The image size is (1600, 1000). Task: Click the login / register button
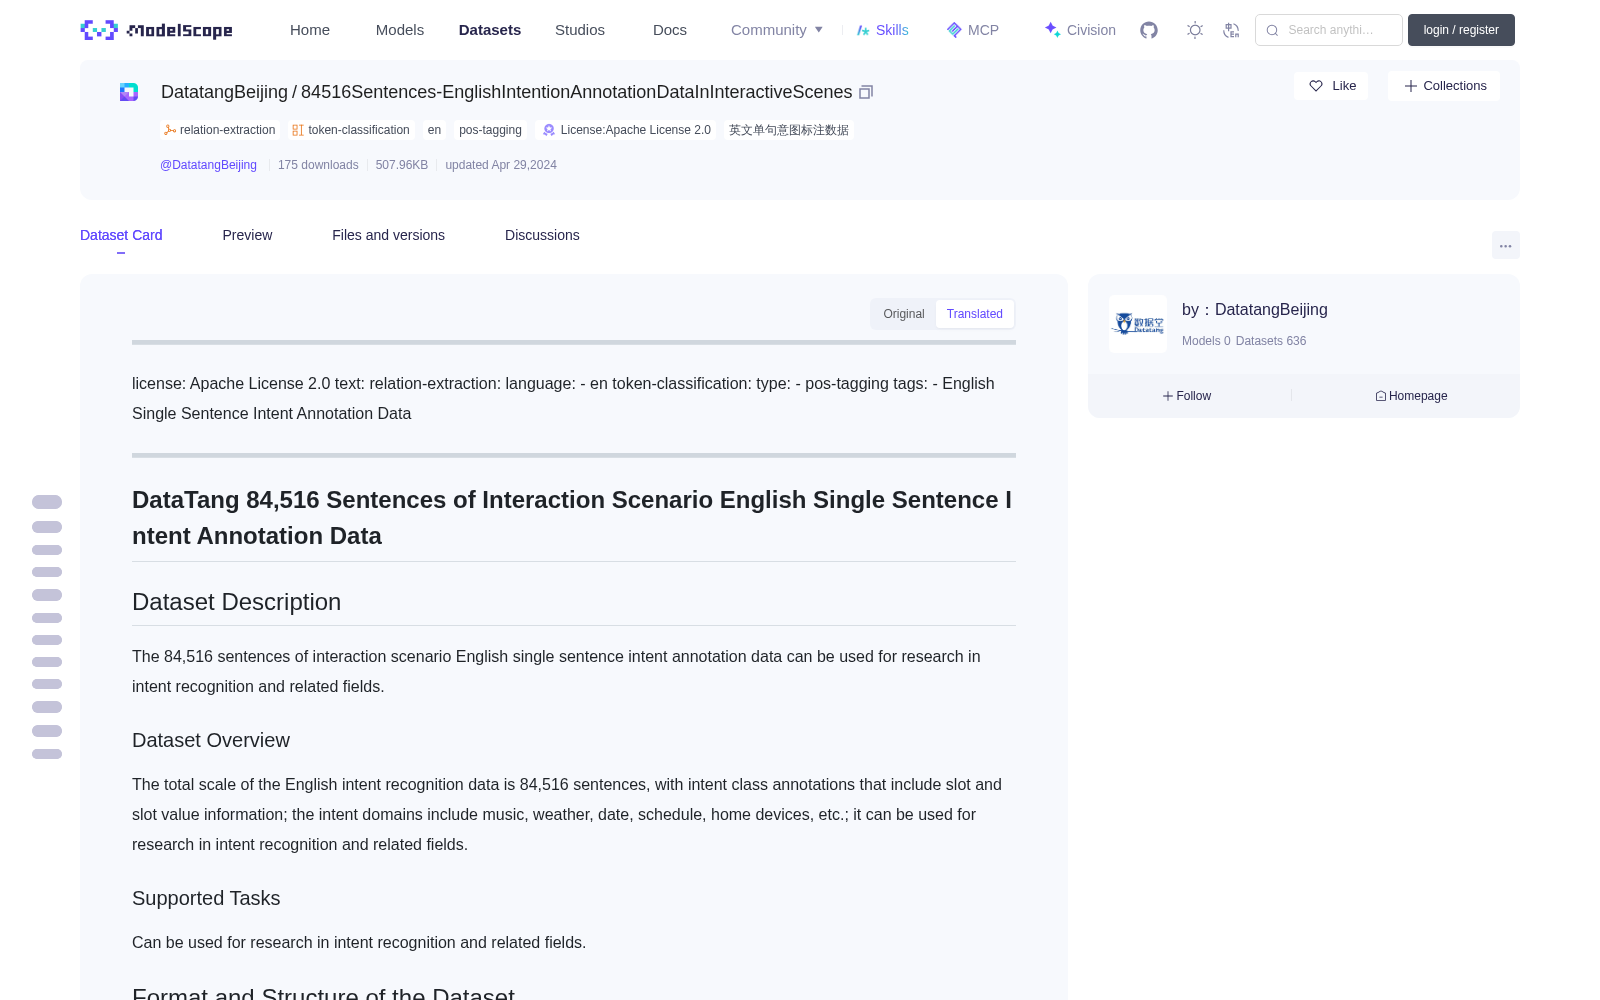tap(1461, 30)
